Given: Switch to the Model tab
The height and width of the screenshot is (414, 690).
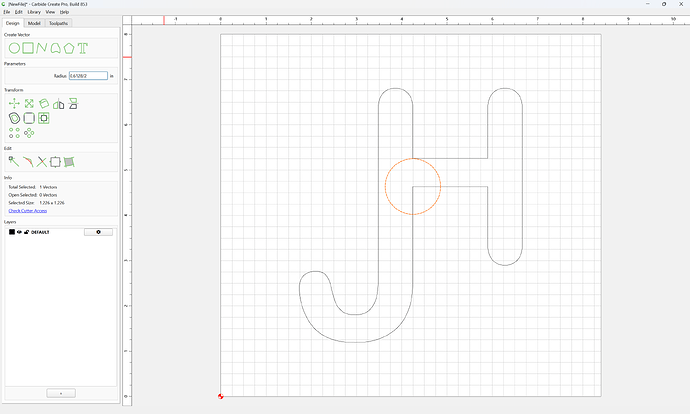Looking at the screenshot, I should pyautogui.click(x=34, y=23).
